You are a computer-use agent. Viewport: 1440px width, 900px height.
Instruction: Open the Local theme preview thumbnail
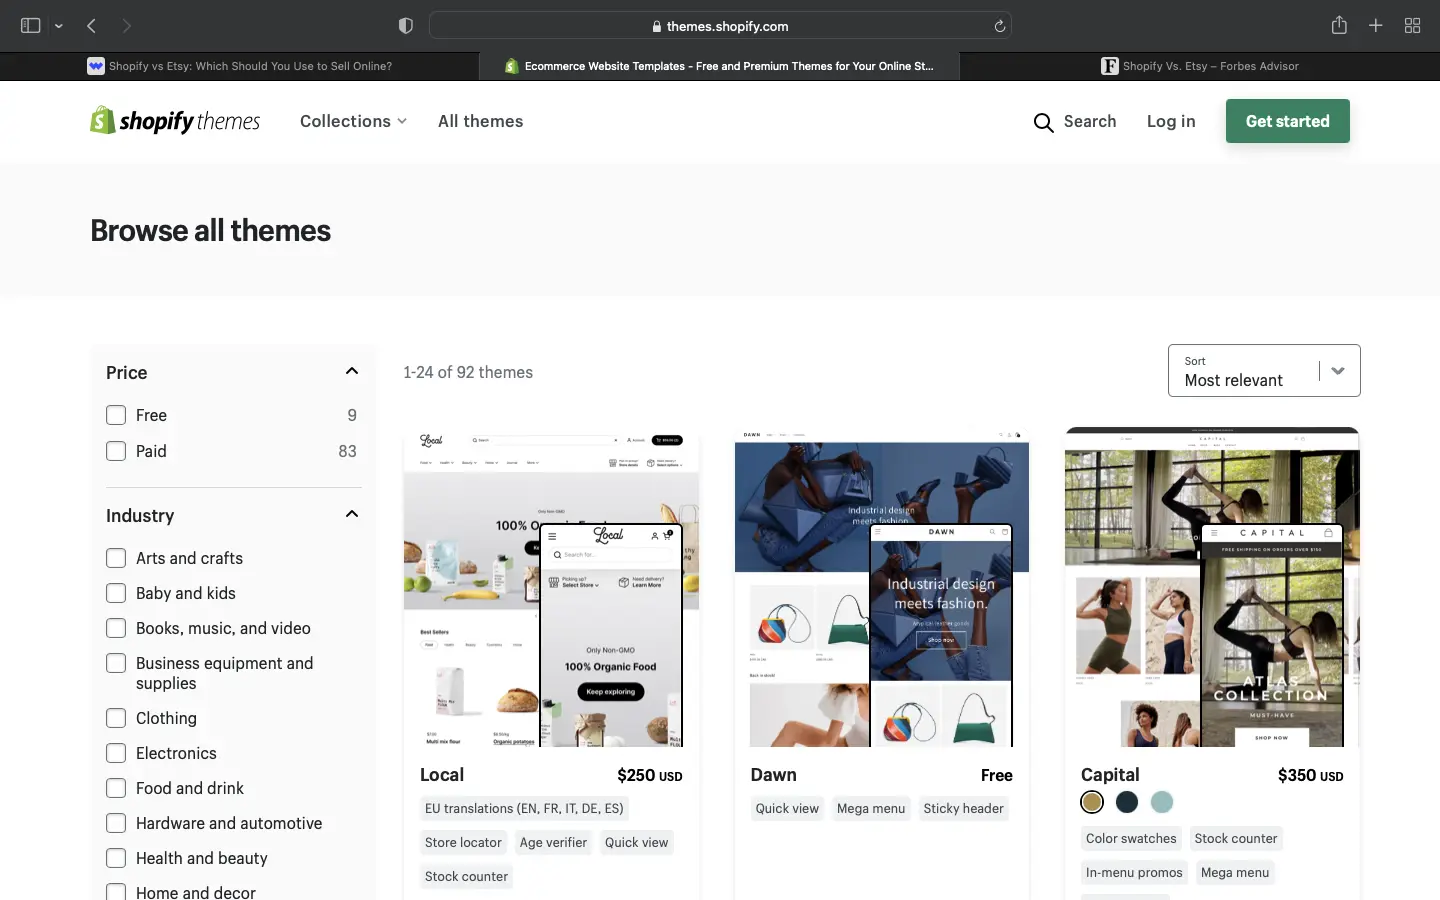tap(552, 587)
